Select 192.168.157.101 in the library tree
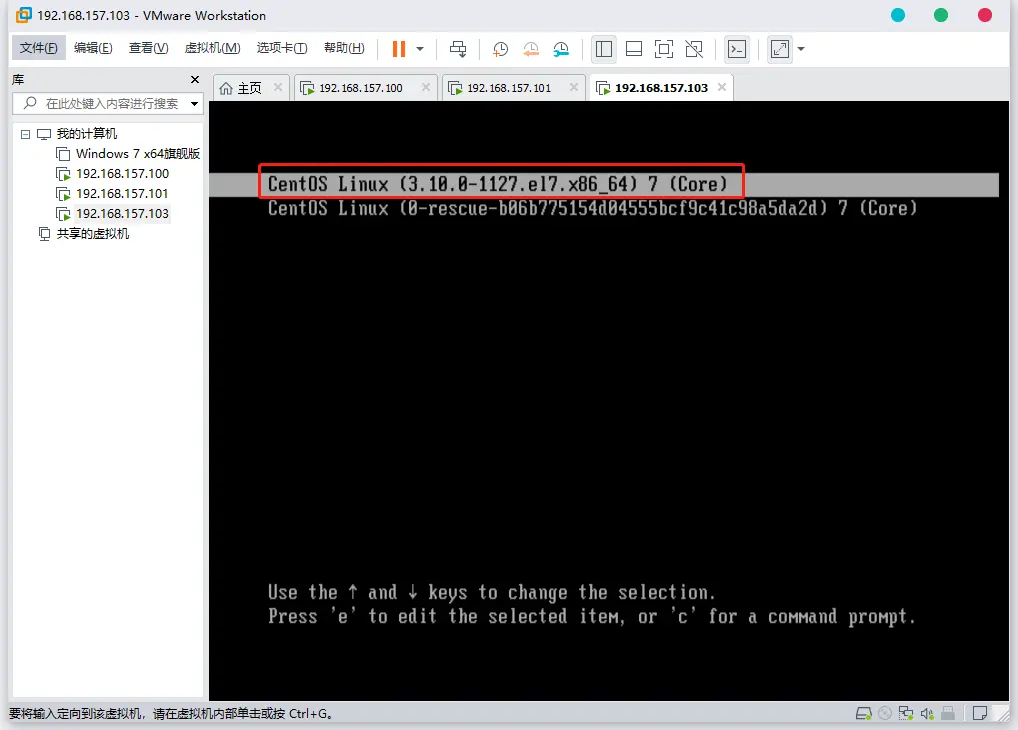1018x730 pixels. point(122,194)
